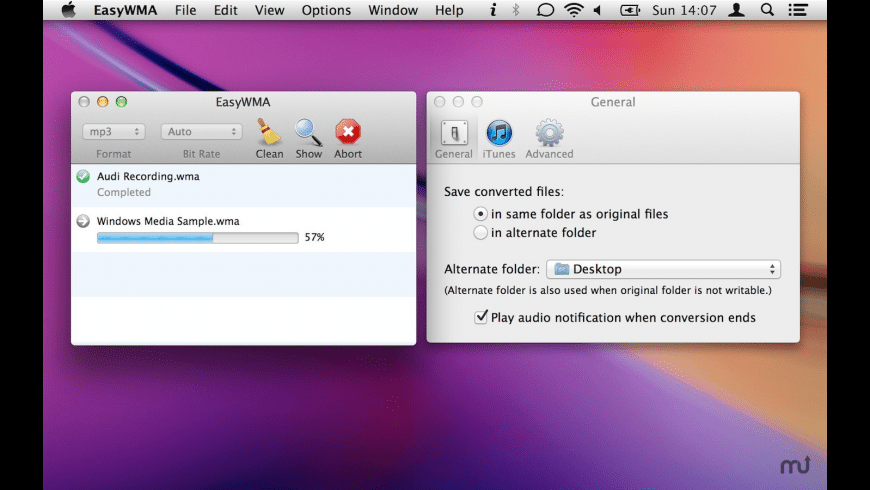Abort the conversion with the red icon
870x490 pixels.
348,132
